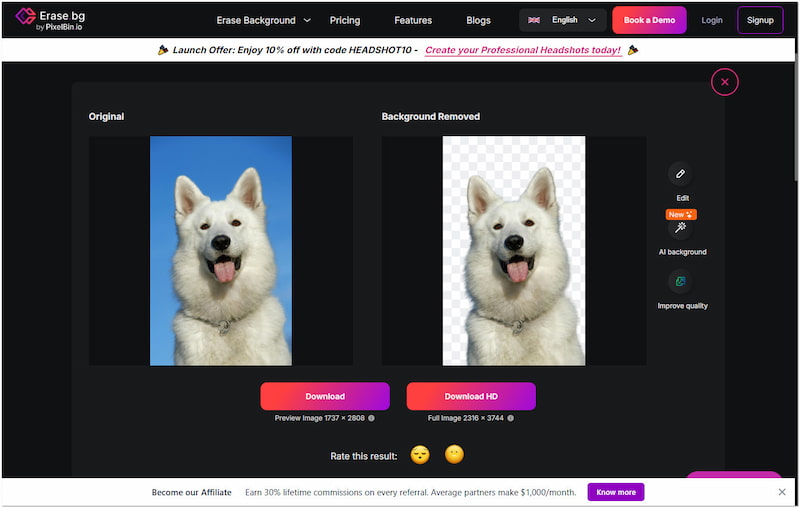The height and width of the screenshot is (508, 800).
Task: Open the Edit pencil tool
Action: point(680,174)
